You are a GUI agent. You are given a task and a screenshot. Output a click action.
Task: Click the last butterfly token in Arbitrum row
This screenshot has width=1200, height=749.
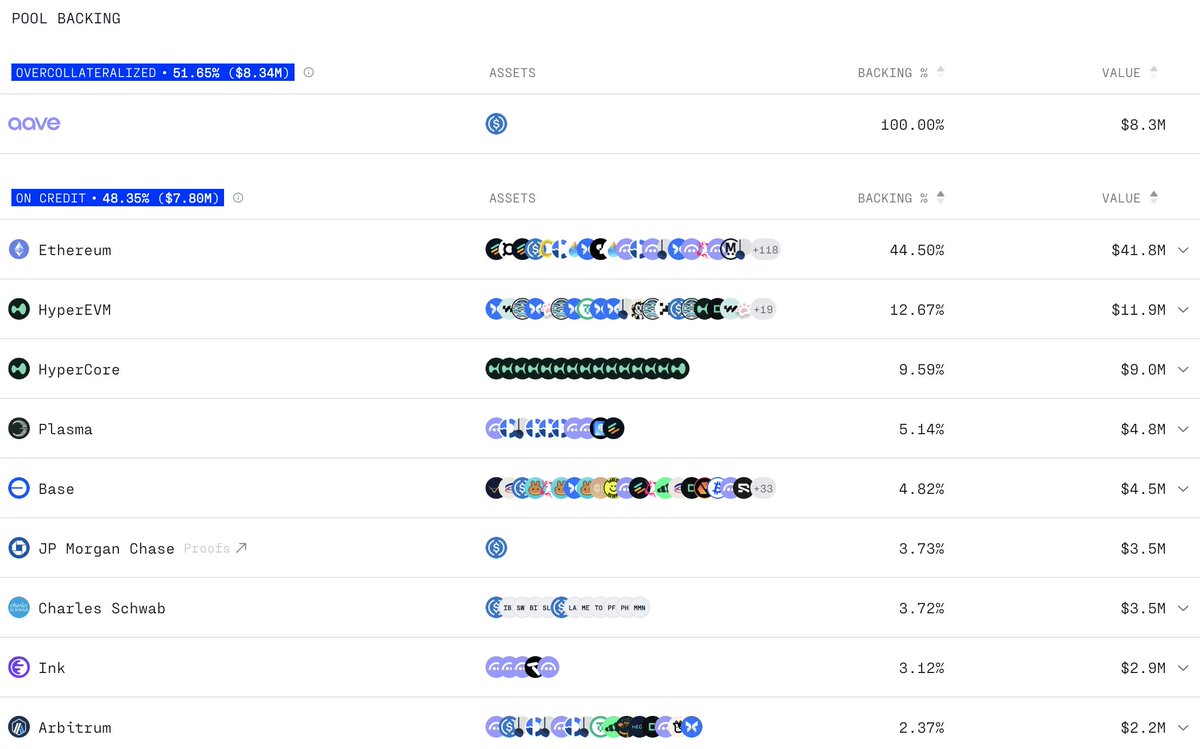692,727
